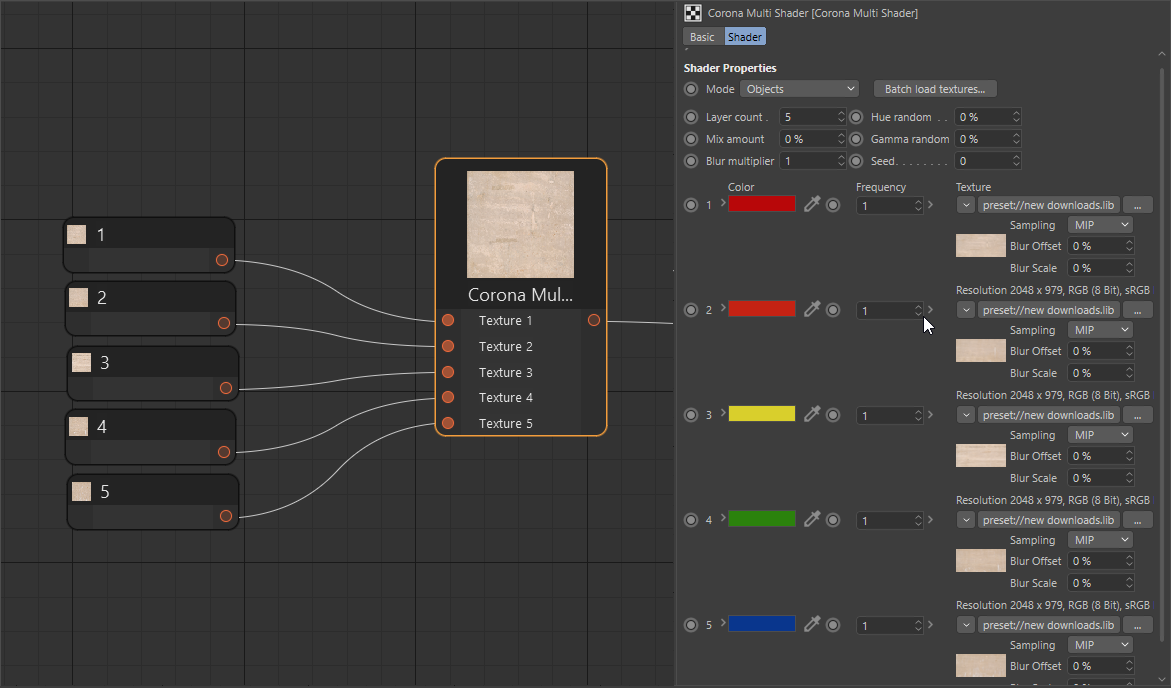
Task: Click the node 1 texture icon
Action: (76, 235)
